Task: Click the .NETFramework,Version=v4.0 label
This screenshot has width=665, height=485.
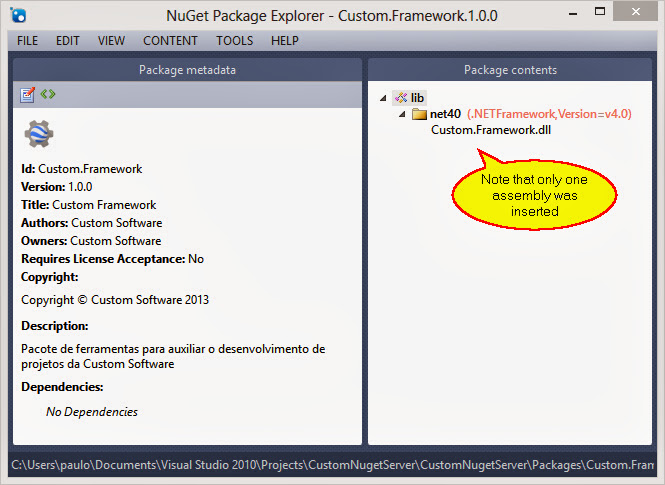Action: (x=549, y=114)
